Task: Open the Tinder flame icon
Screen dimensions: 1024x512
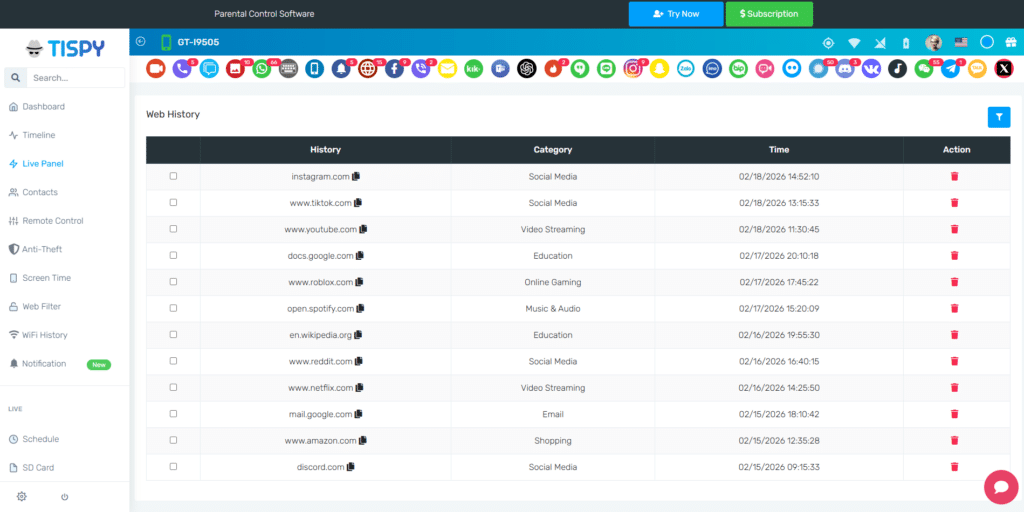Action: [554, 68]
